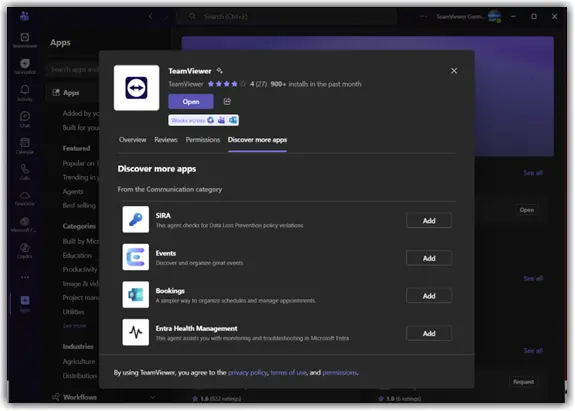Viewport: 575px width, 411px height.
Task: Click the Workflows icon in Apps panel
Action: [x=56, y=397]
